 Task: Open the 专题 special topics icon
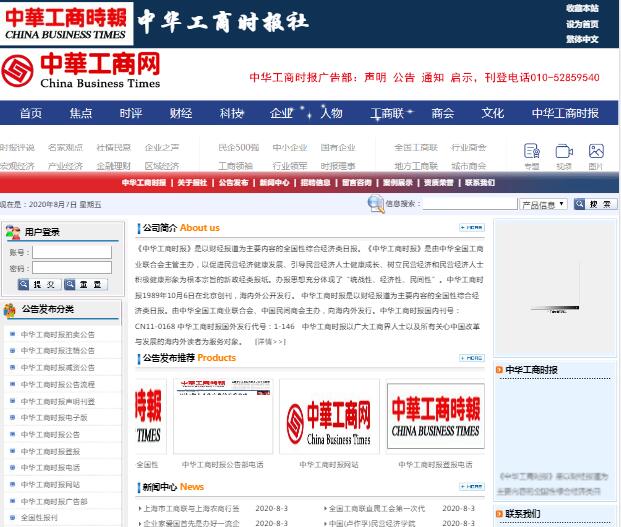coord(531,152)
